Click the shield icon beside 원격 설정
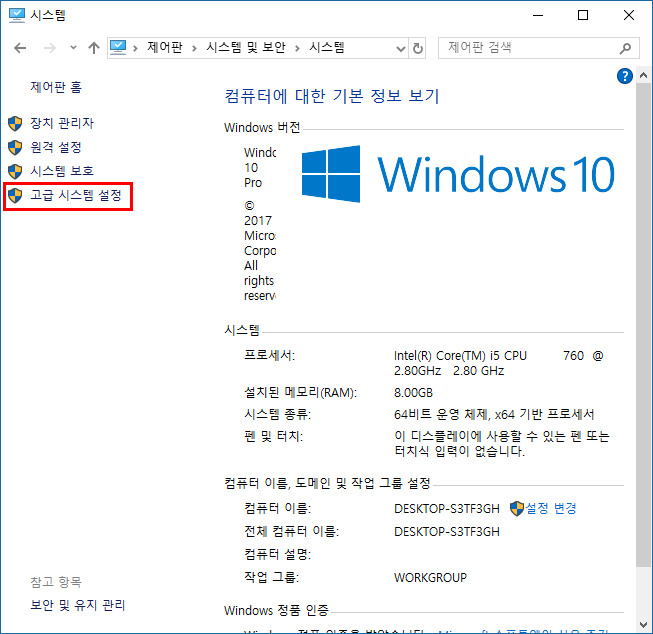653x634 pixels. [15, 147]
